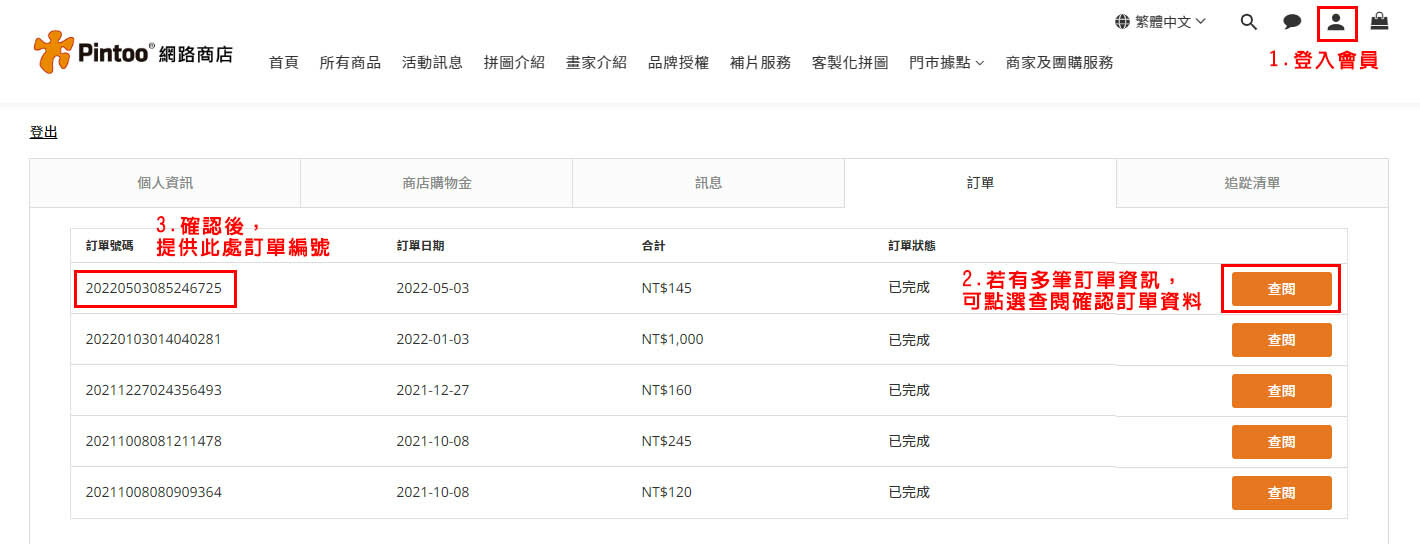This screenshot has width=1420, height=544.
Task: Open 品牌授權 menu item
Action: coord(678,62)
